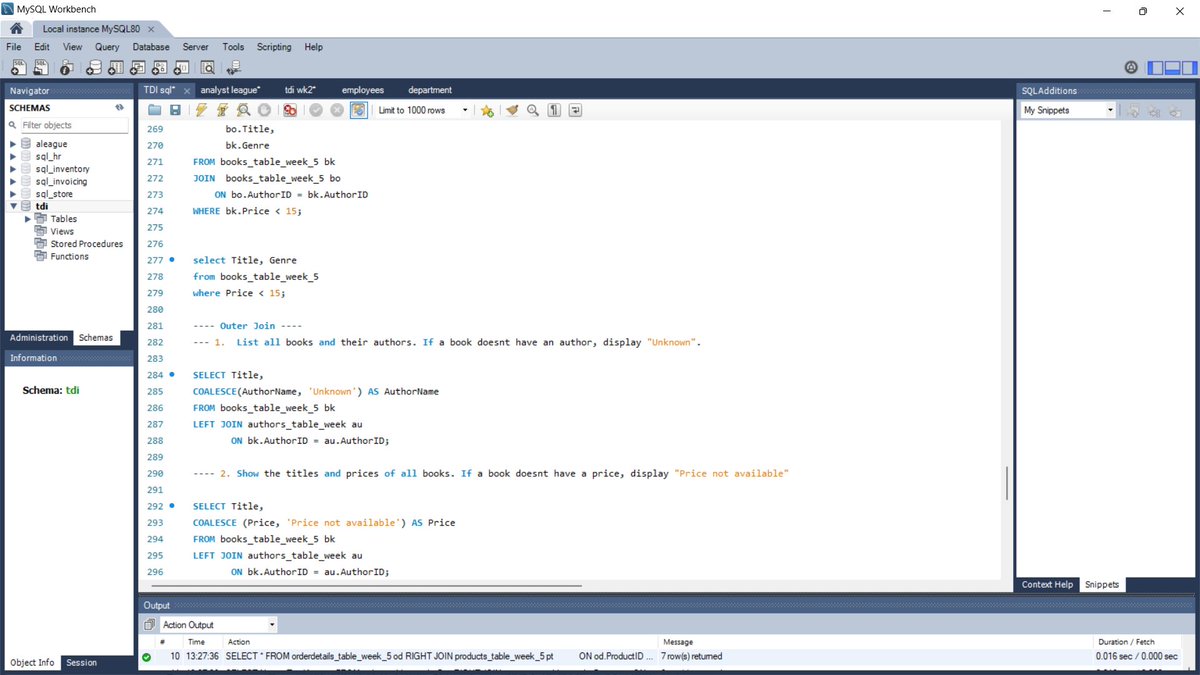Execute the whole script with lightning icon
Viewport: 1200px width, 675px height.
click(201, 110)
